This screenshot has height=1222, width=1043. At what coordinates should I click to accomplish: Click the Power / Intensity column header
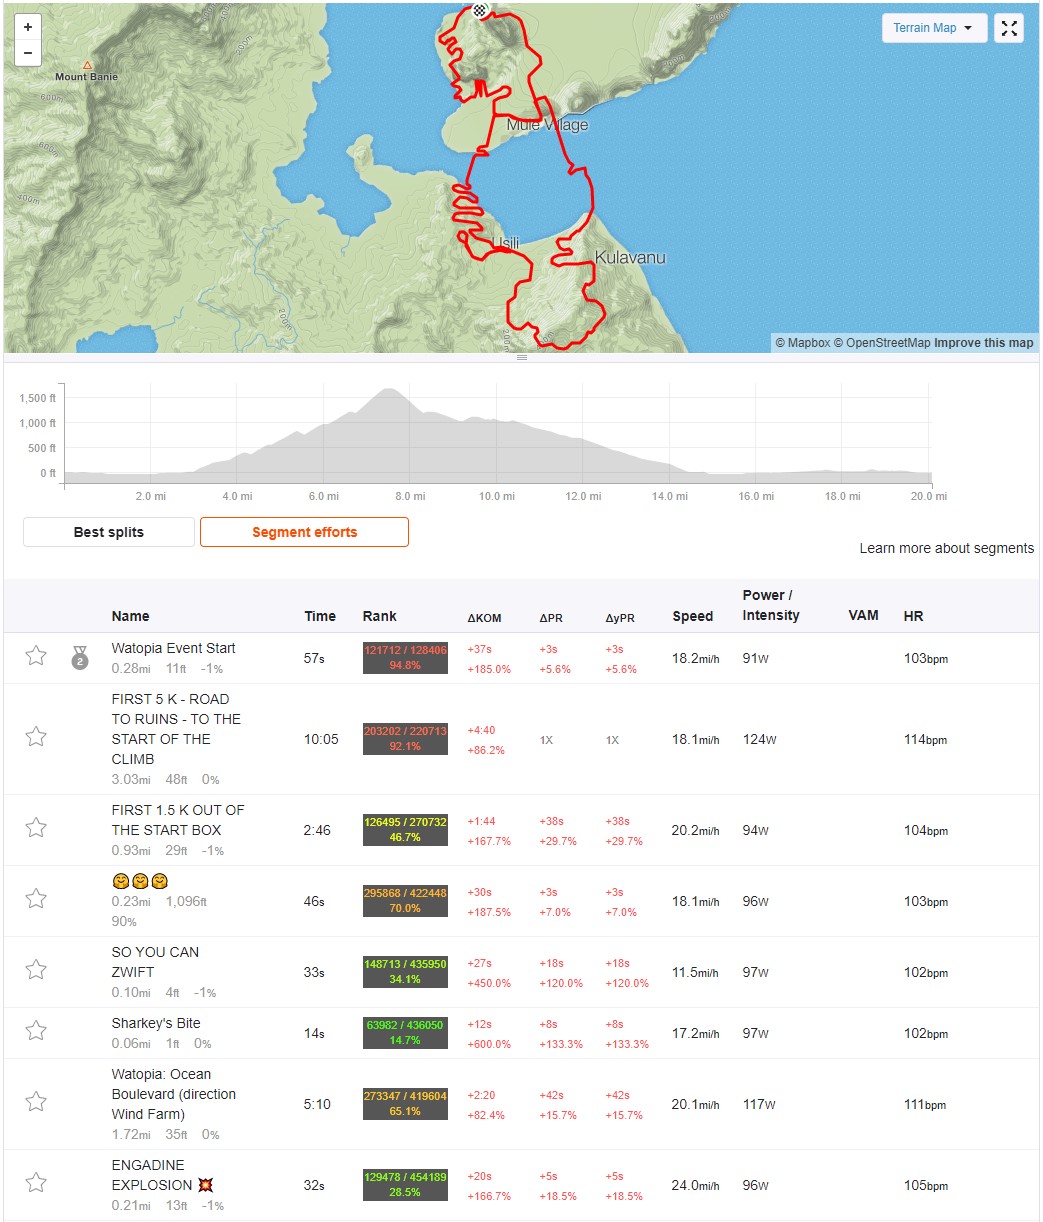tap(771, 605)
